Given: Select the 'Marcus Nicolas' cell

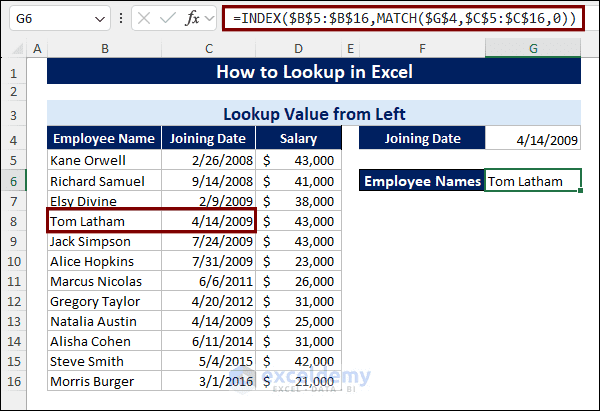Looking at the screenshot, I should click(104, 281).
